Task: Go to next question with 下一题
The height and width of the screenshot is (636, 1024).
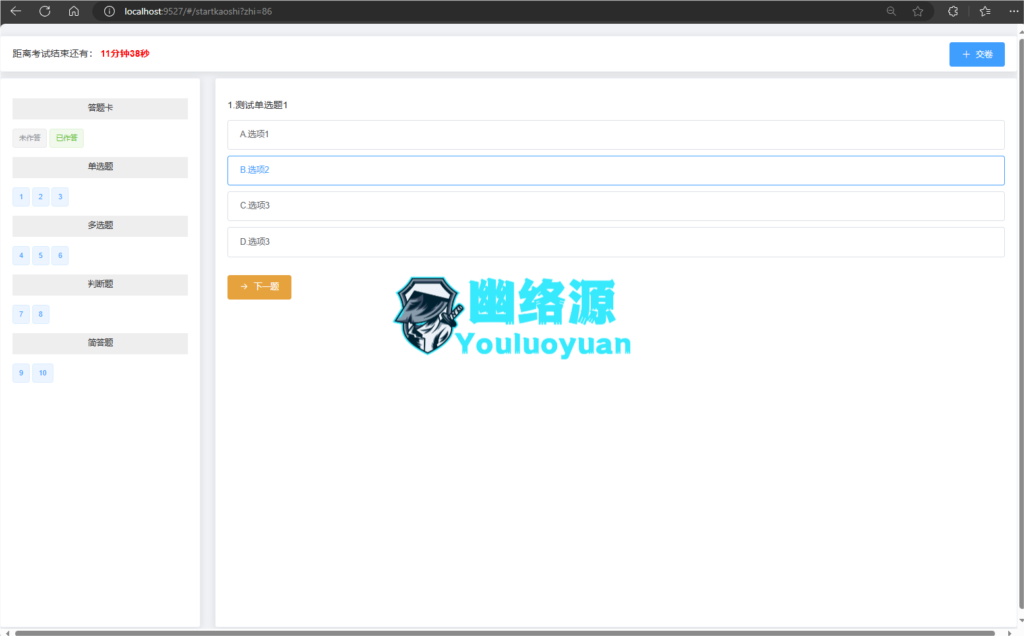Action: tap(259, 287)
